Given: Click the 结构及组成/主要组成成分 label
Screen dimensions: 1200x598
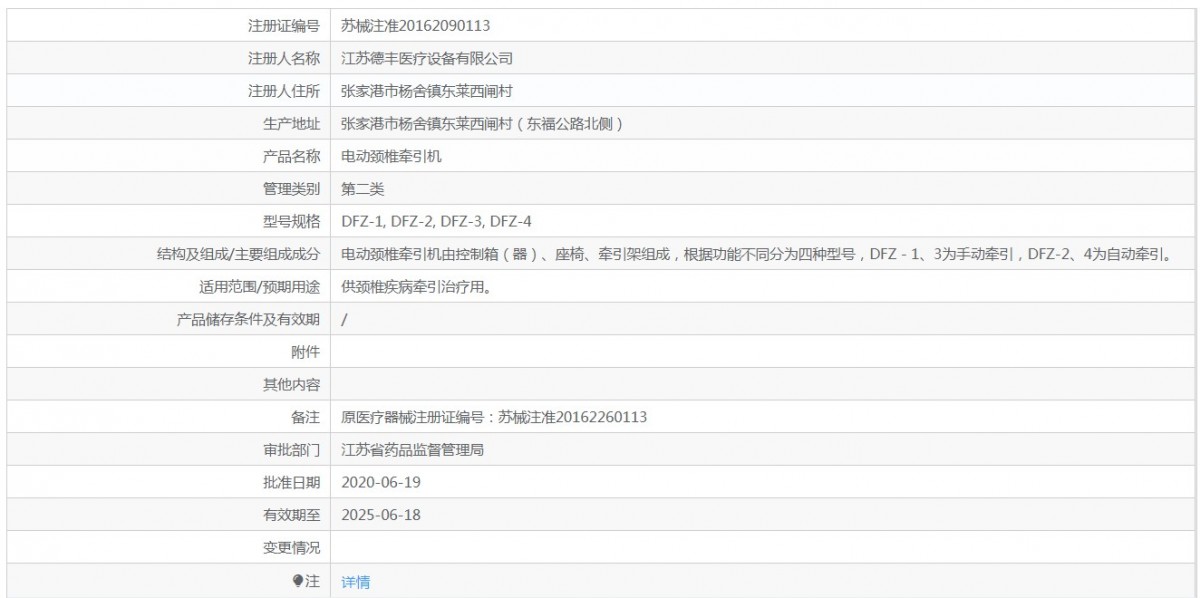Looking at the screenshot, I should 238,254.
